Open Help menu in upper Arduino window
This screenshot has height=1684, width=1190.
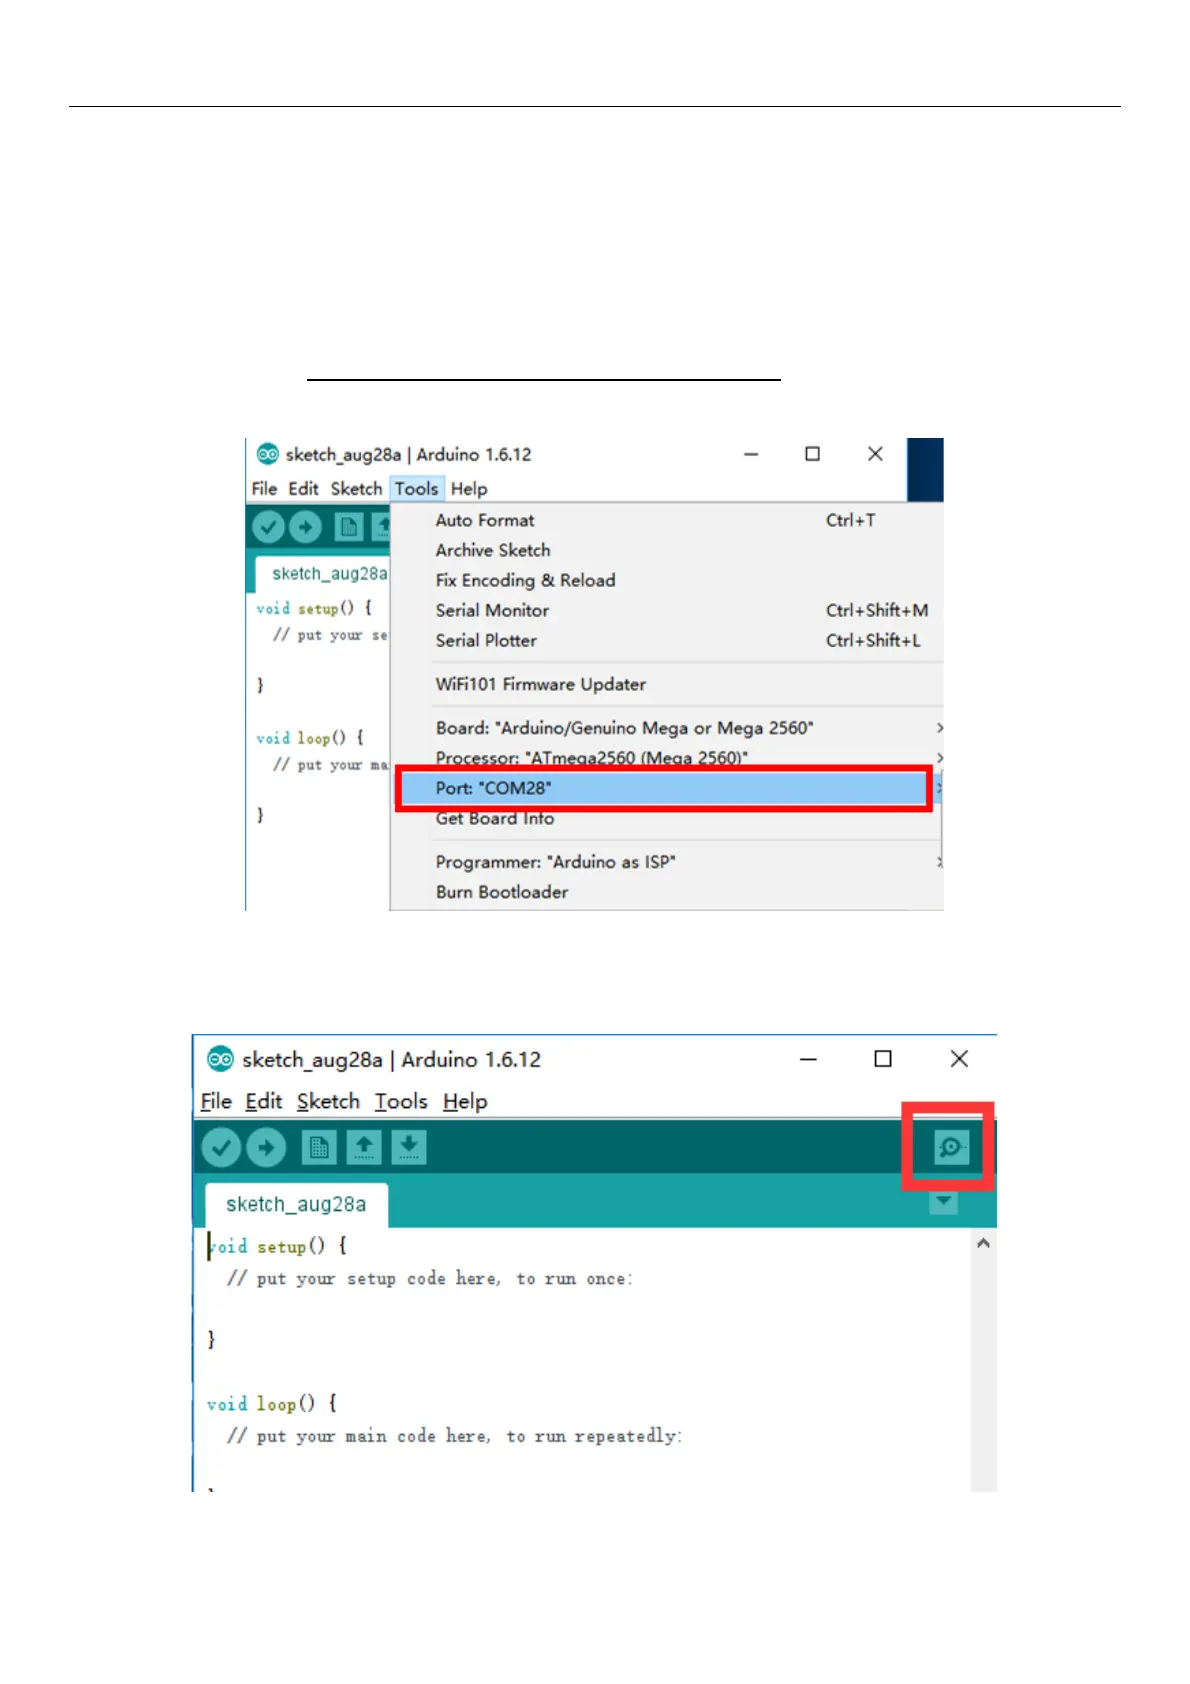[x=469, y=489]
